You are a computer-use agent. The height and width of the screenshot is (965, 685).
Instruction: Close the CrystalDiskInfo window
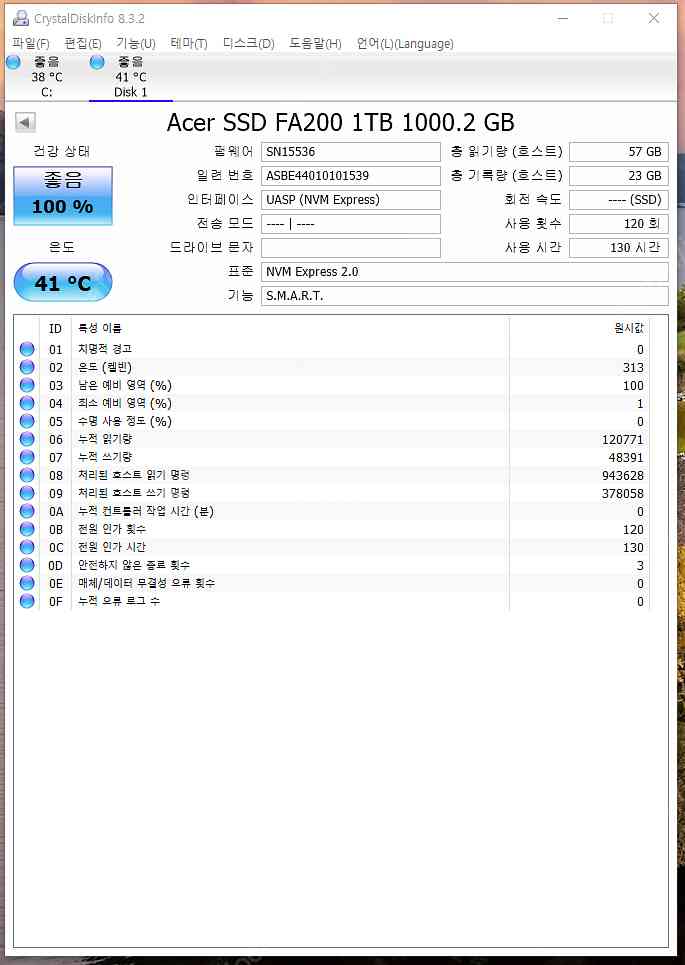point(654,18)
